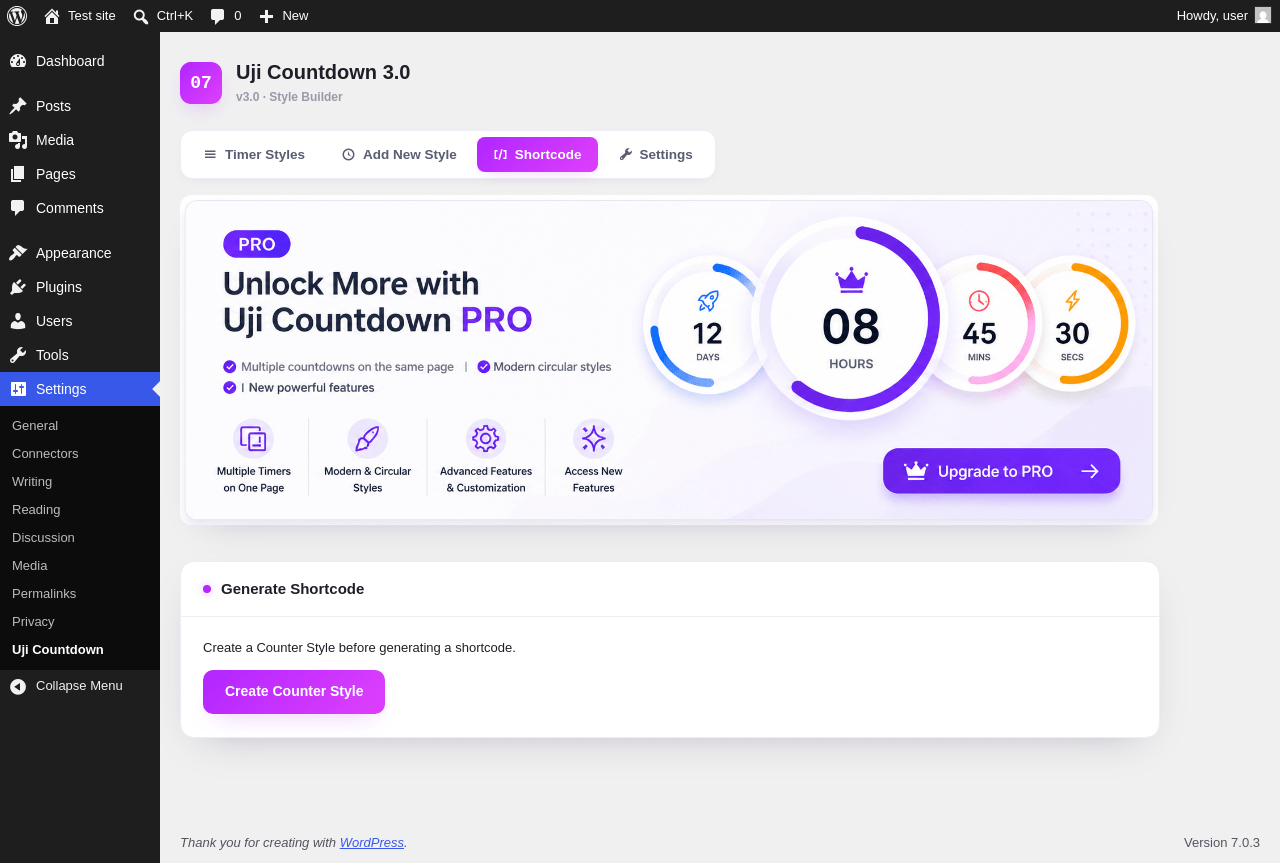Open search via the magnifier icon
Image resolution: width=1280 pixels, height=863 pixels.
tap(141, 16)
